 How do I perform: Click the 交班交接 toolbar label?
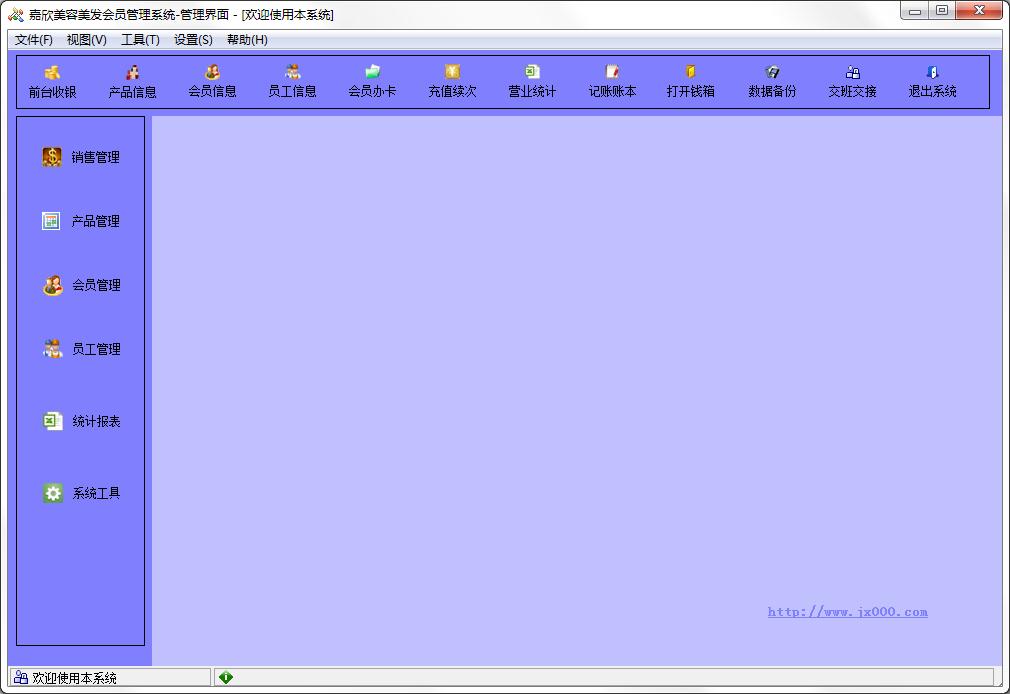click(x=852, y=92)
